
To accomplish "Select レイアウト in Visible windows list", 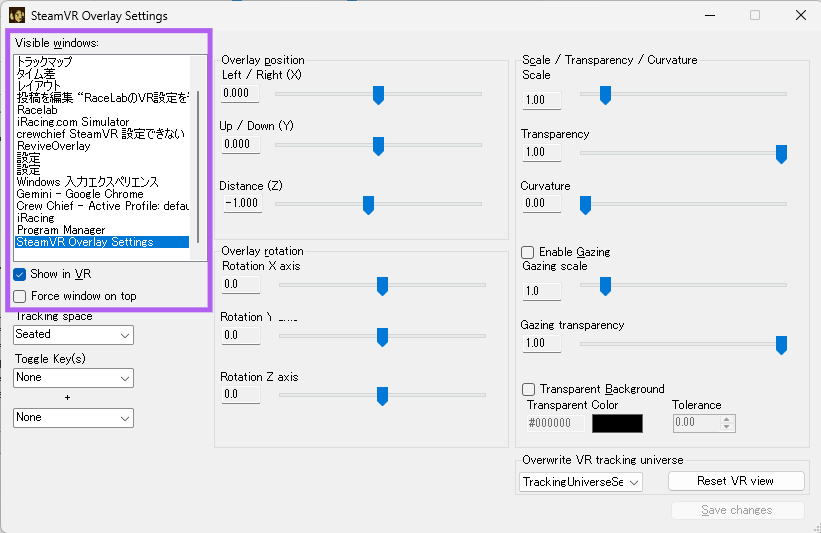I will tap(102, 86).
